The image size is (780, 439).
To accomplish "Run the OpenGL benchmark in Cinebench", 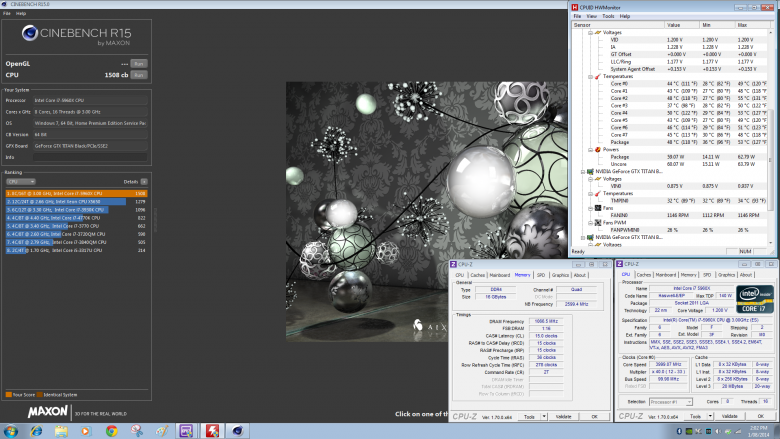I will (x=139, y=64).
